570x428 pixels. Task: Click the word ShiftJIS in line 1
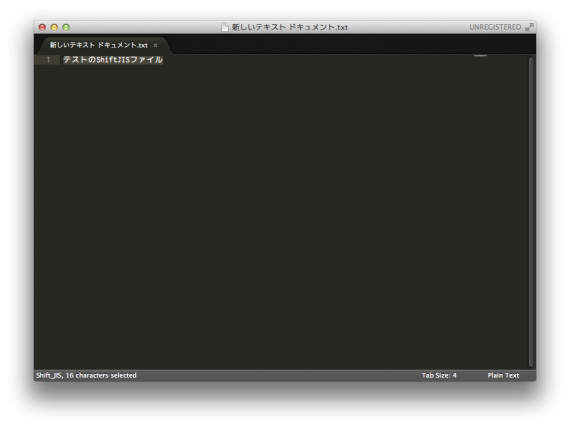tap(113, 60)
